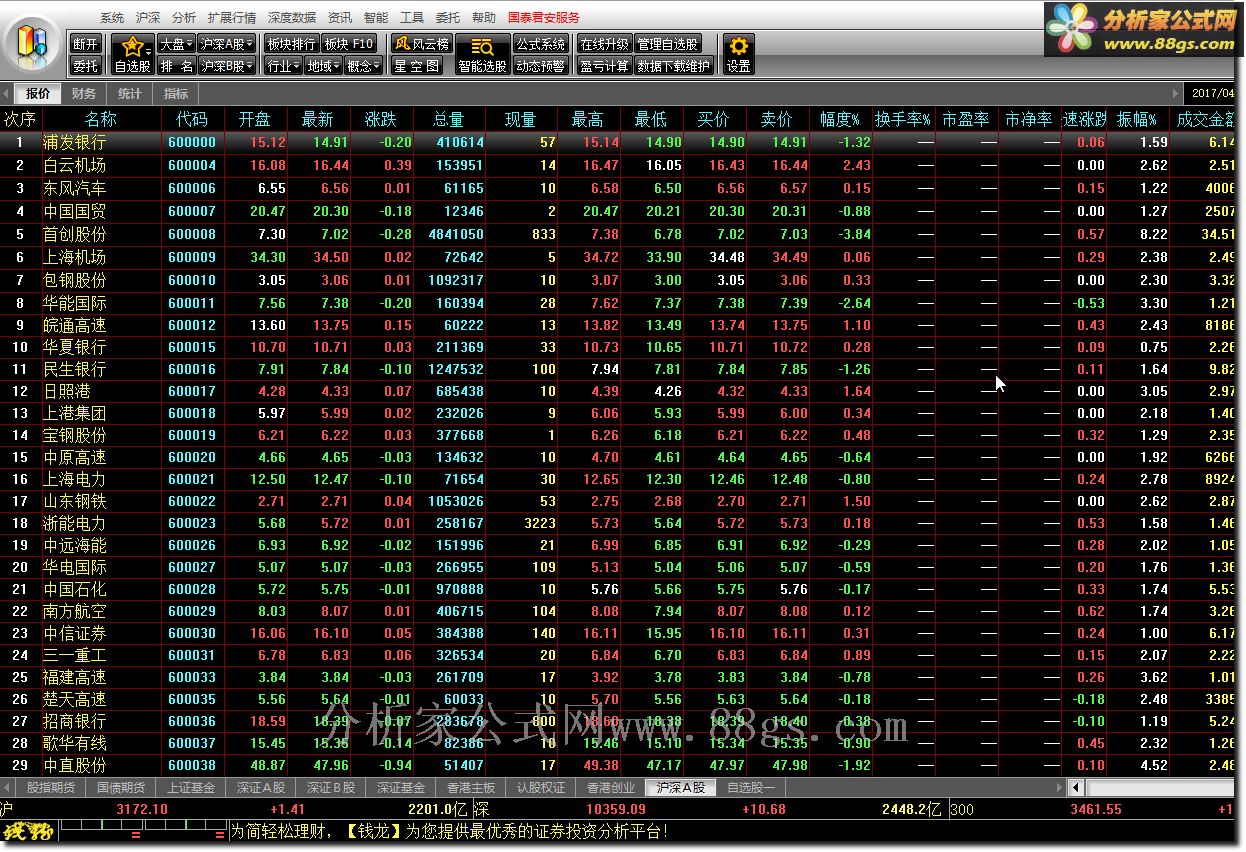This screenshot has width=1246, height=852.
Task: Click the 断开 button
Action: coord(86,44)
